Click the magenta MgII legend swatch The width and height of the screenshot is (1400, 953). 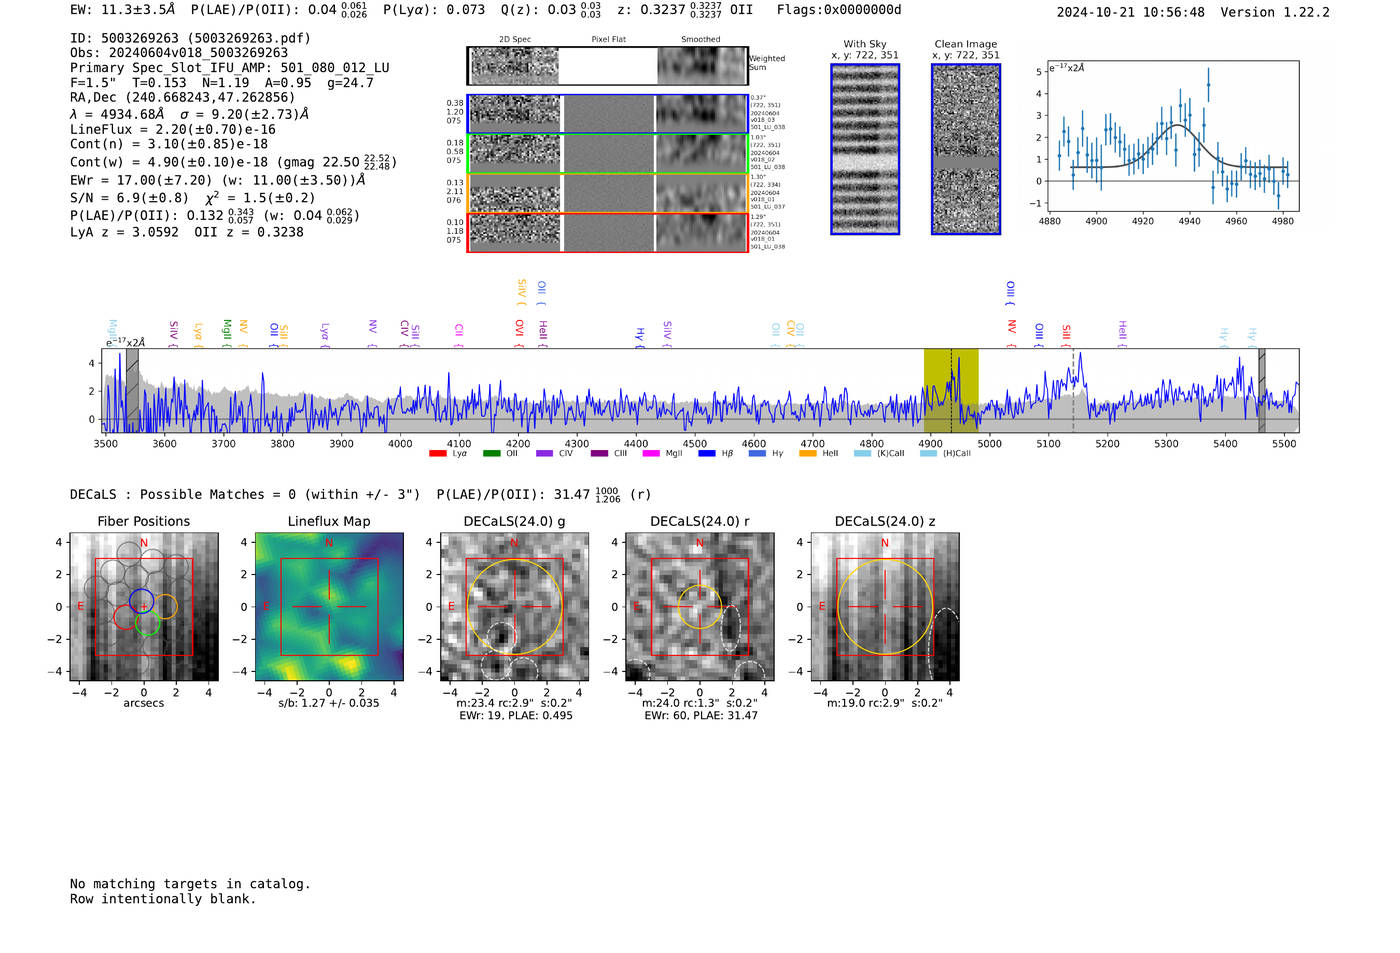[x=651, y=453]
